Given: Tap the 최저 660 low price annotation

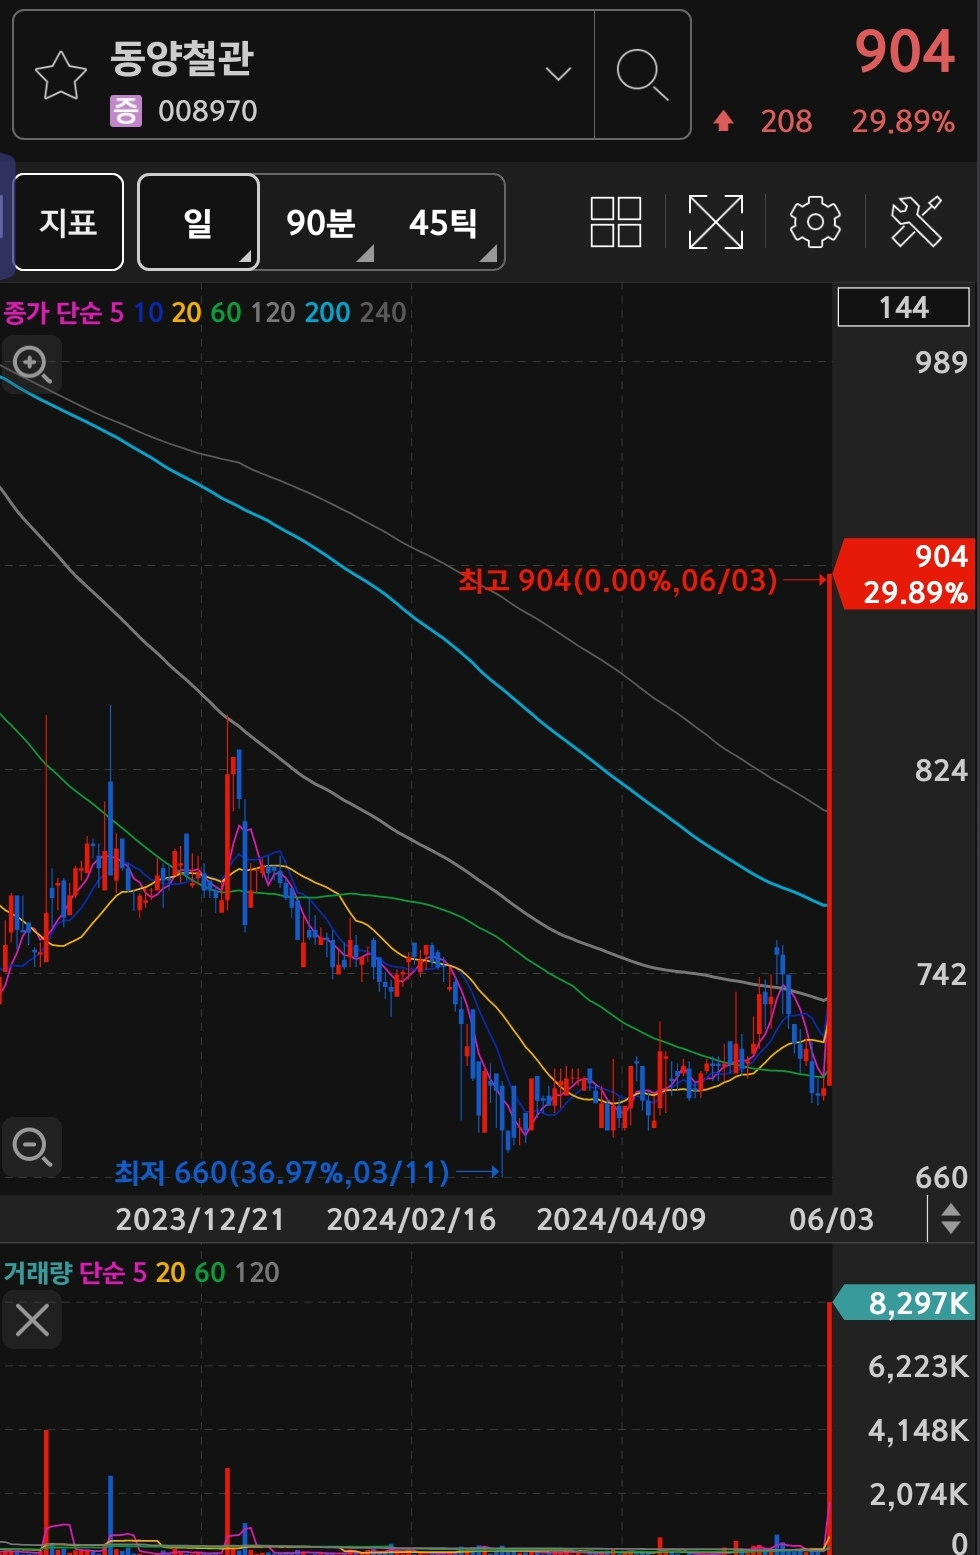Looking at the screenshot, I should (282, 1172).
